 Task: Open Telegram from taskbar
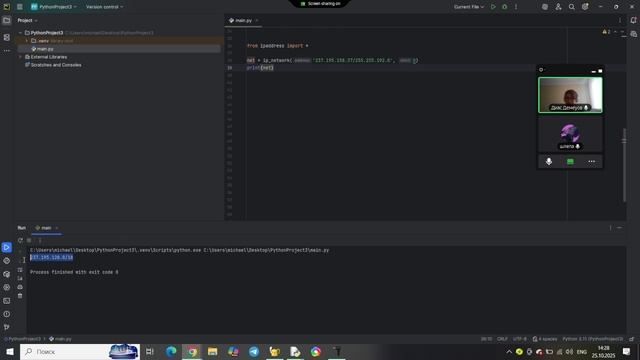point(254,351)
